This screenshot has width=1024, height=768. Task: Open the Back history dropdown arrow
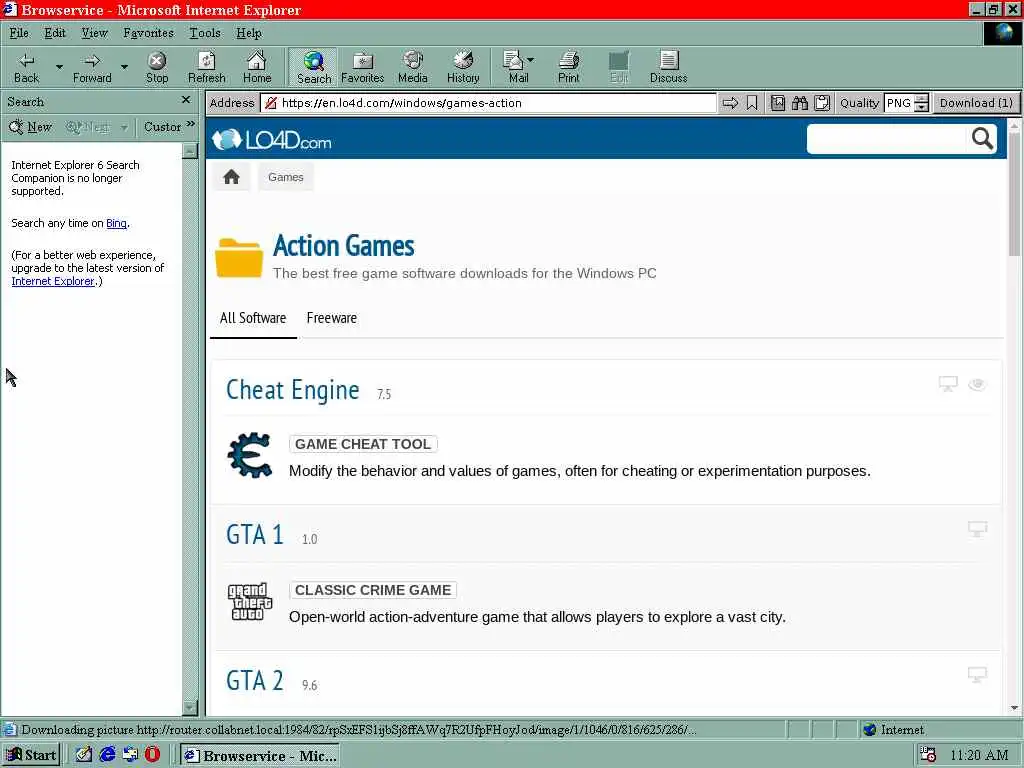[x=59, y=67]
